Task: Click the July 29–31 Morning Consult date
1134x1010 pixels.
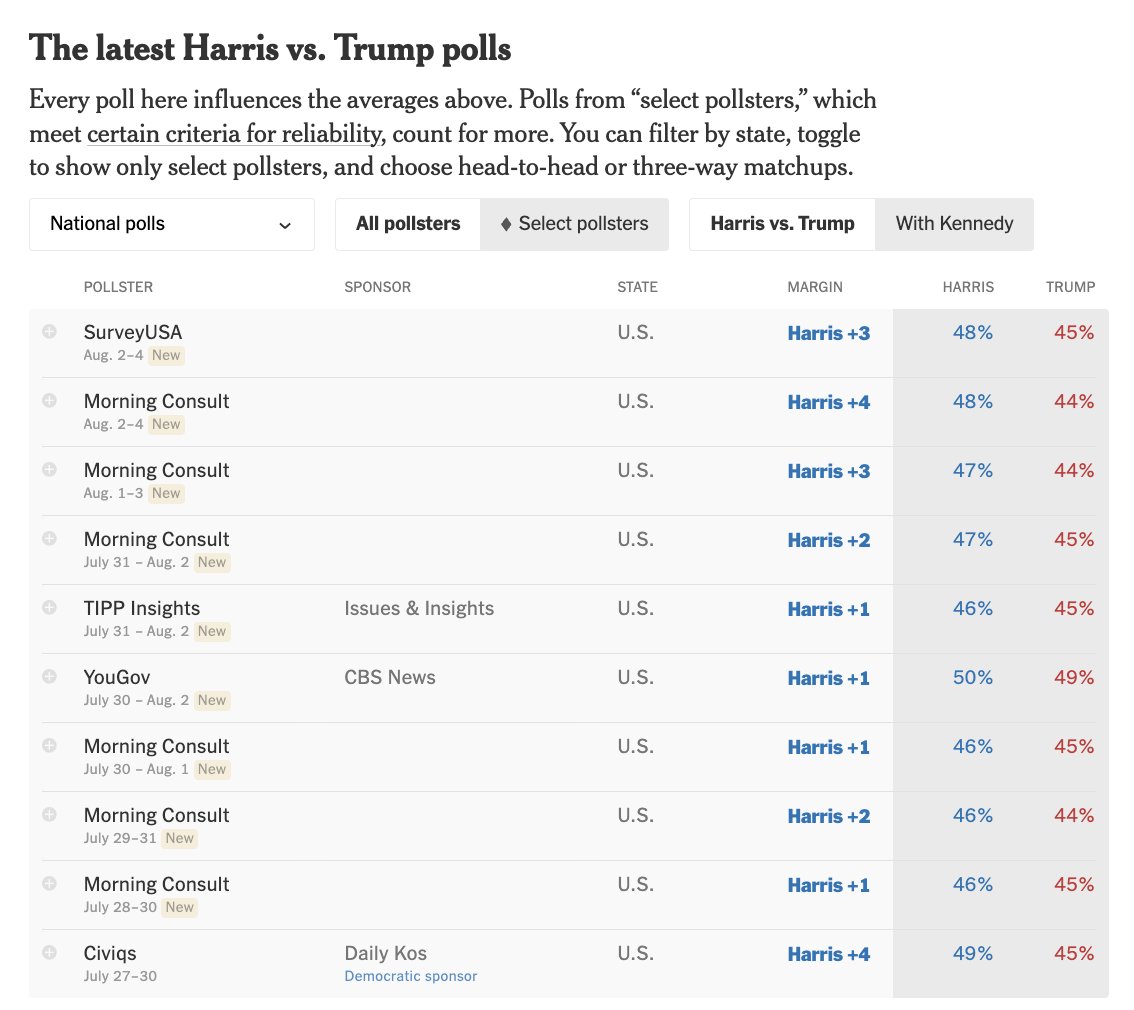Action: (120, 839)
